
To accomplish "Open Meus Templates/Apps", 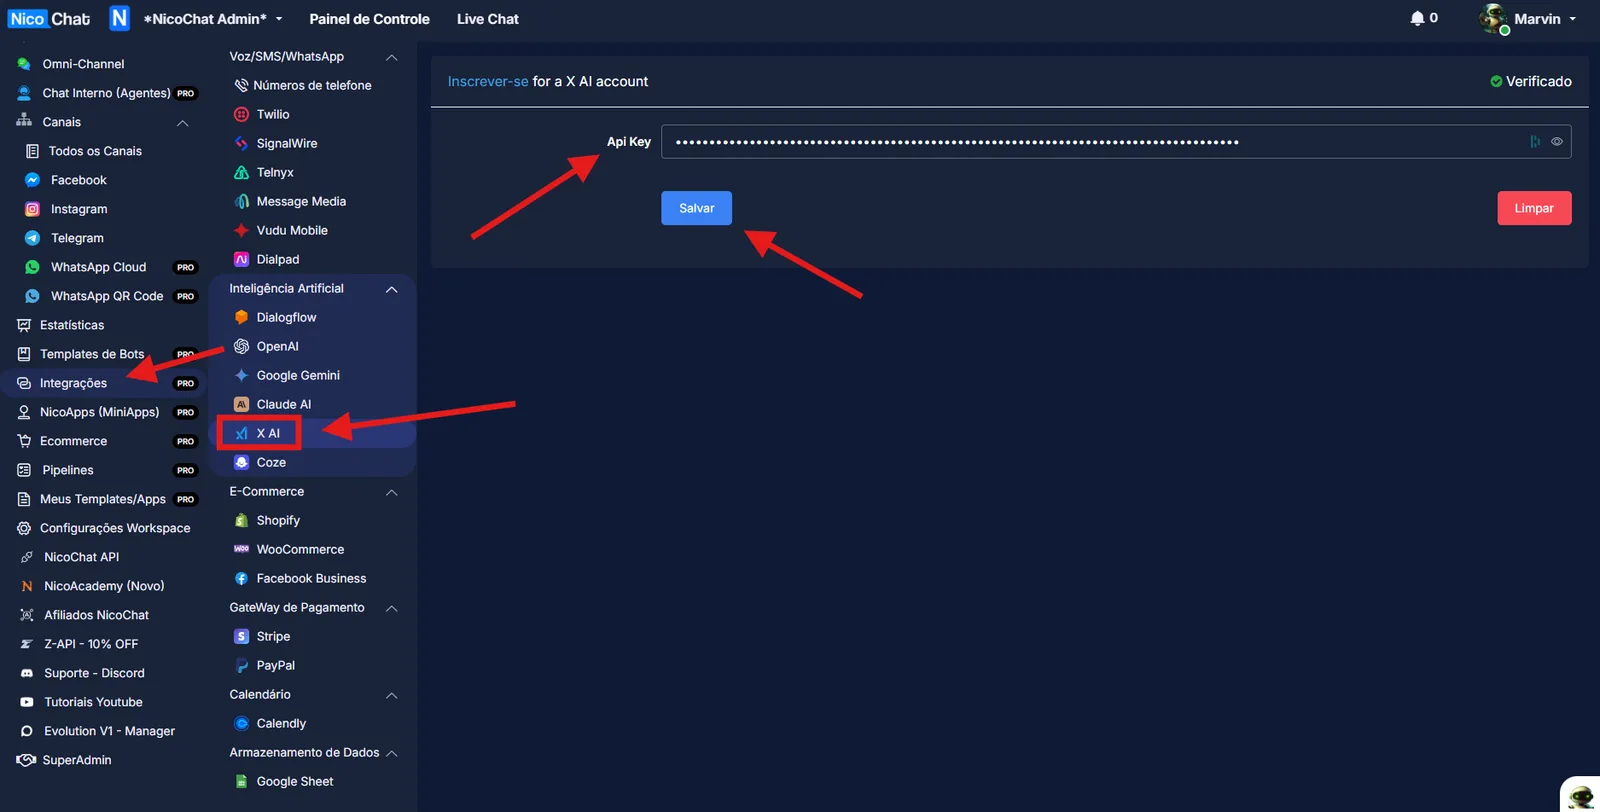I will pos(104,499).
